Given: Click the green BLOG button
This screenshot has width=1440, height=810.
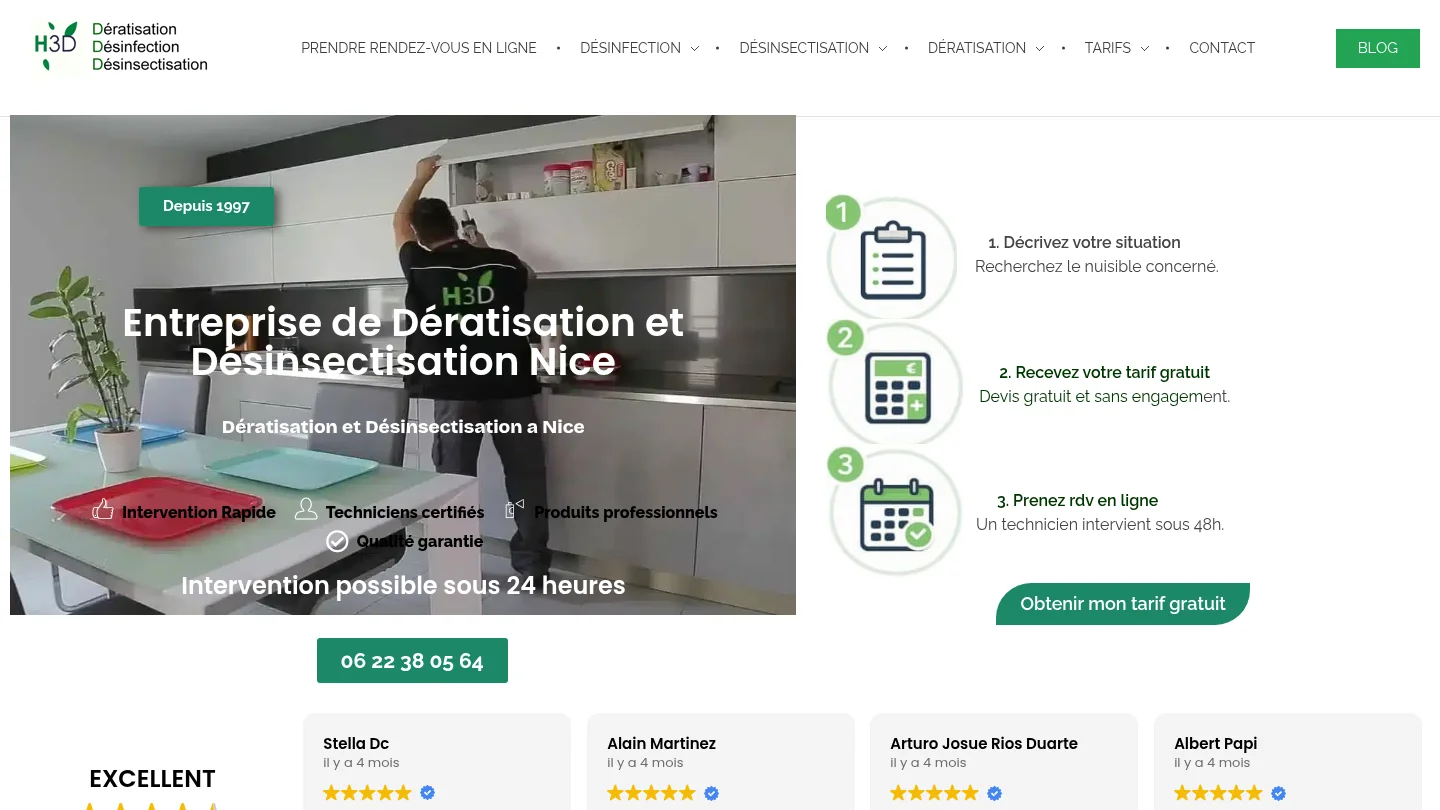Looking at the screenshot, I should [1378, 48].
